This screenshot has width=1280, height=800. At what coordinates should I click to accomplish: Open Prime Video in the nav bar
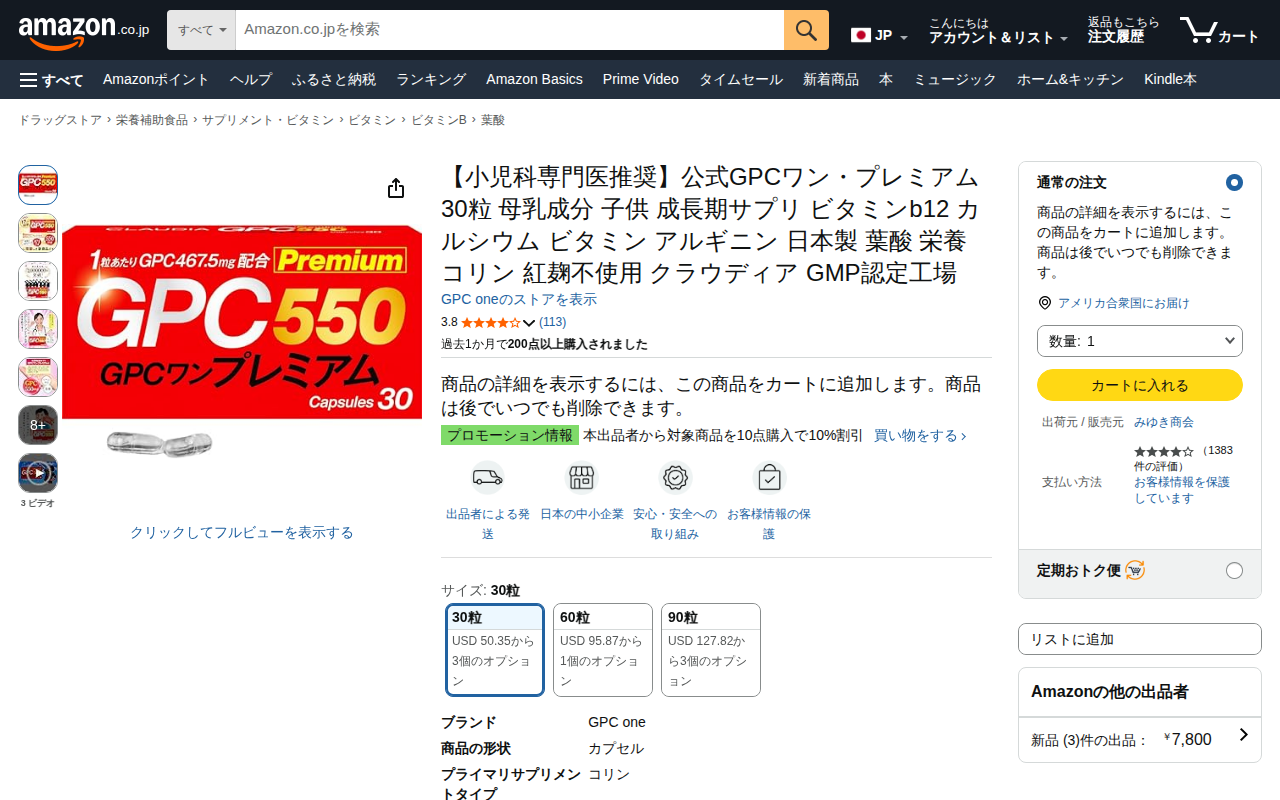(641, 80)
